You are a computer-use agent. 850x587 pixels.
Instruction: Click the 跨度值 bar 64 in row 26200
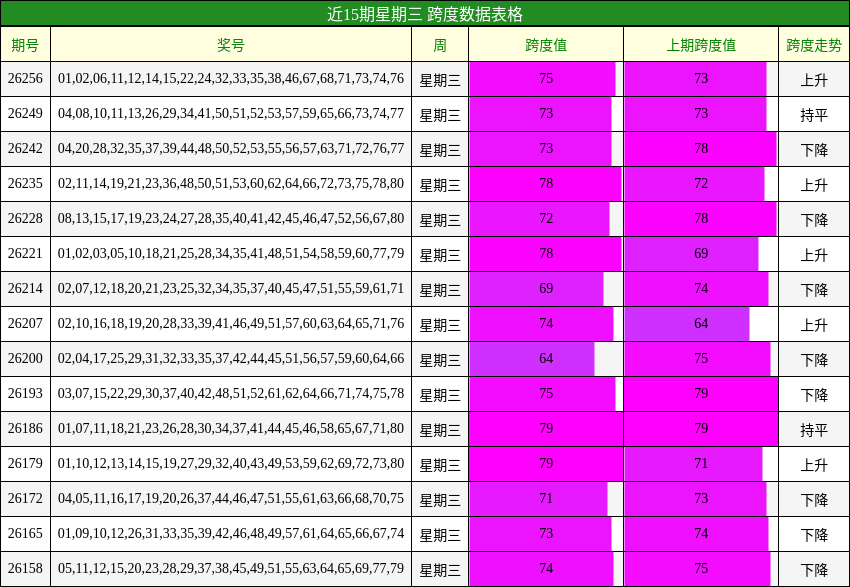coord(532,359)
